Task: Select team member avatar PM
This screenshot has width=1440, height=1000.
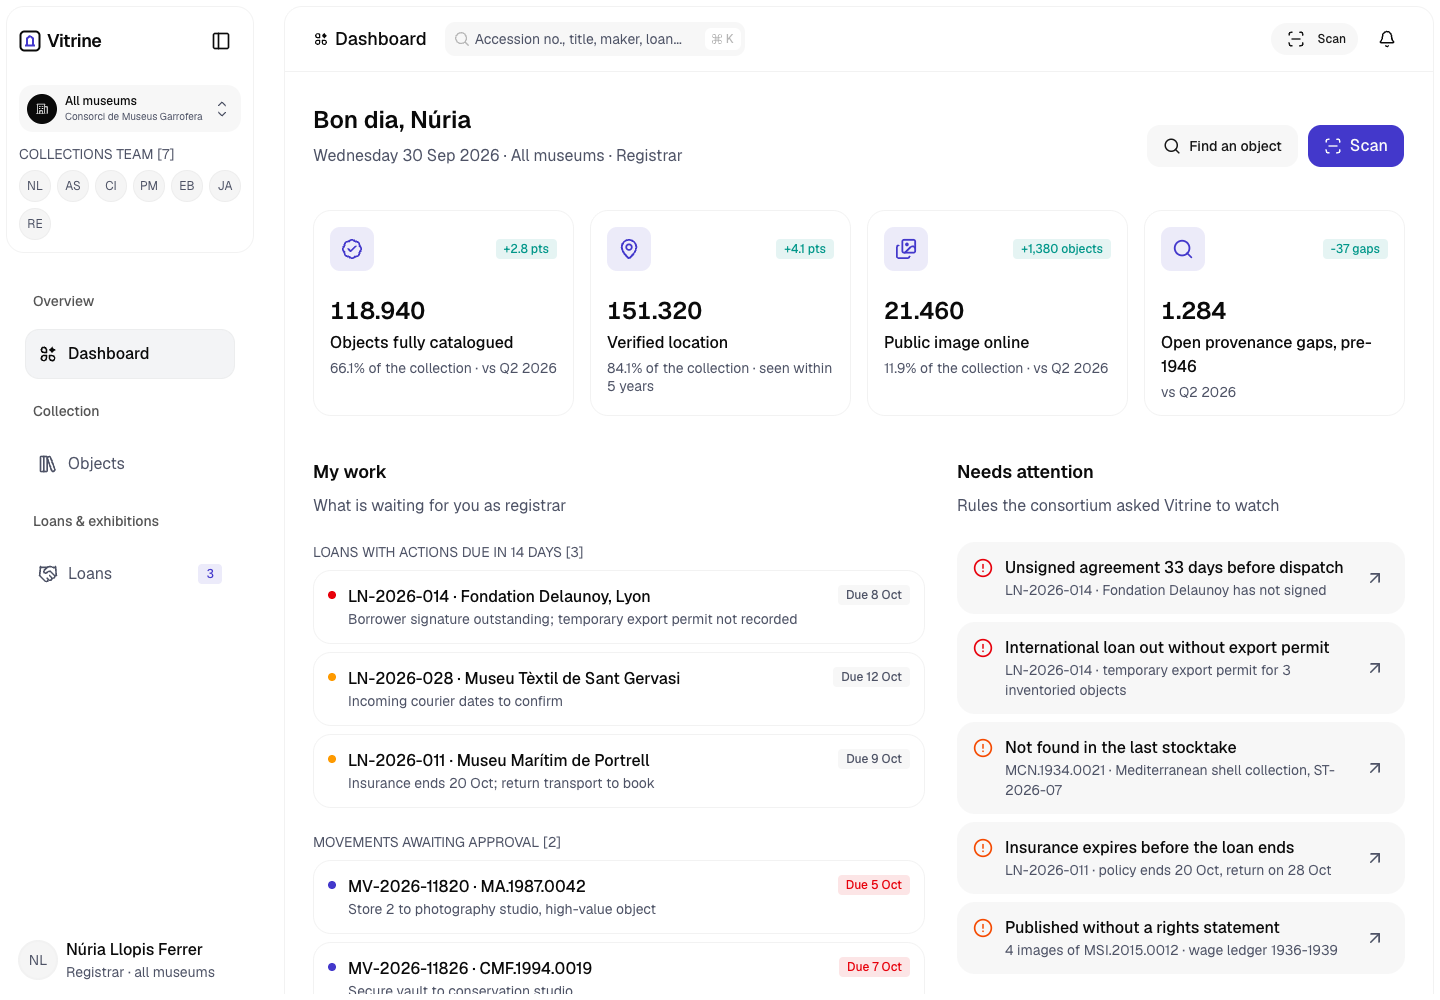Action: (x=149, y=186)
